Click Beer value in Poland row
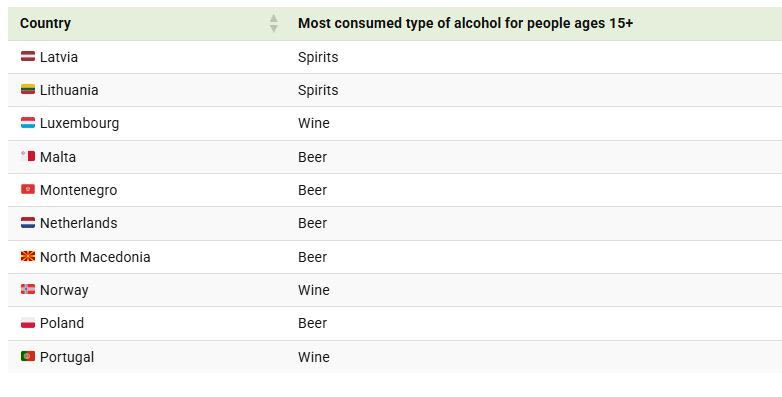 (x=312, y=323)
